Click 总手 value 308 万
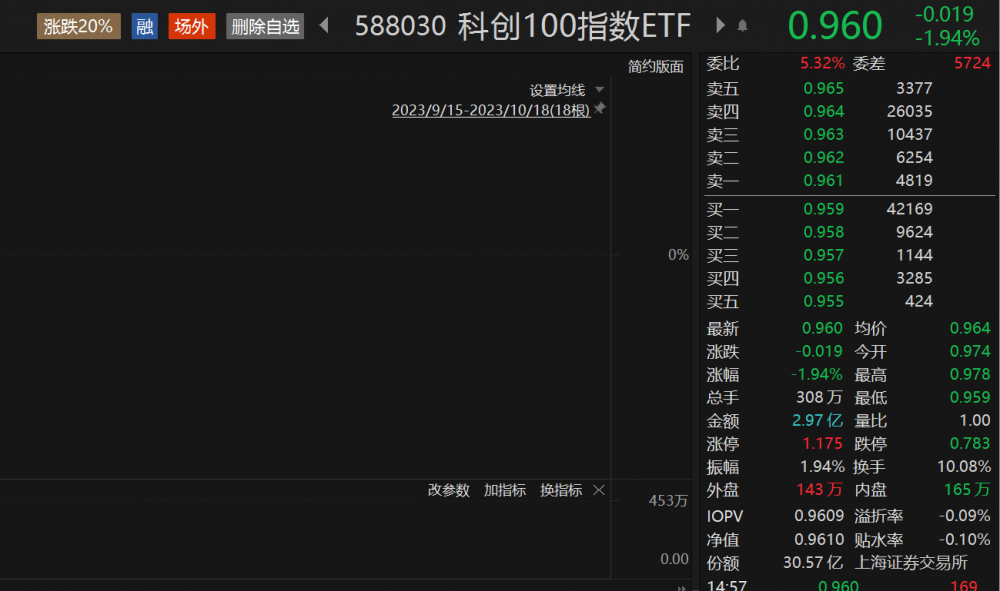 820,397
